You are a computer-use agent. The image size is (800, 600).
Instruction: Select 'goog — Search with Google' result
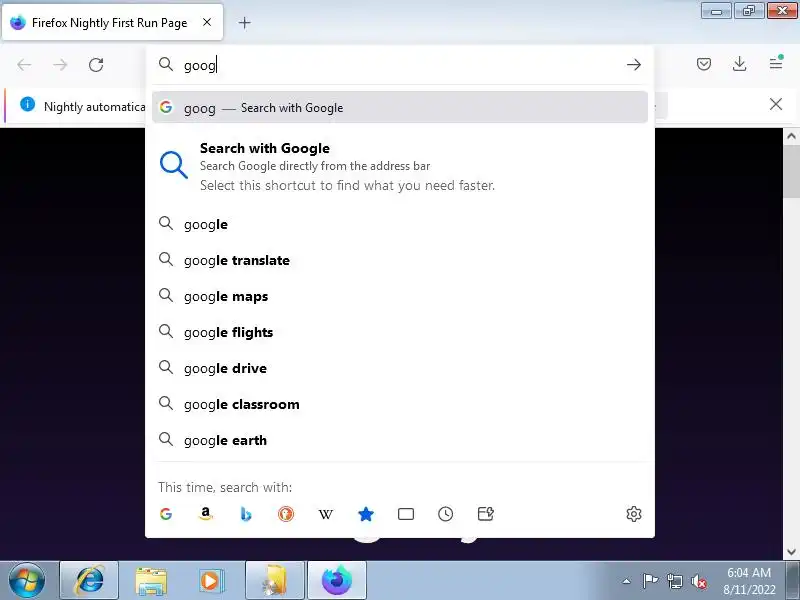point(399,107)
